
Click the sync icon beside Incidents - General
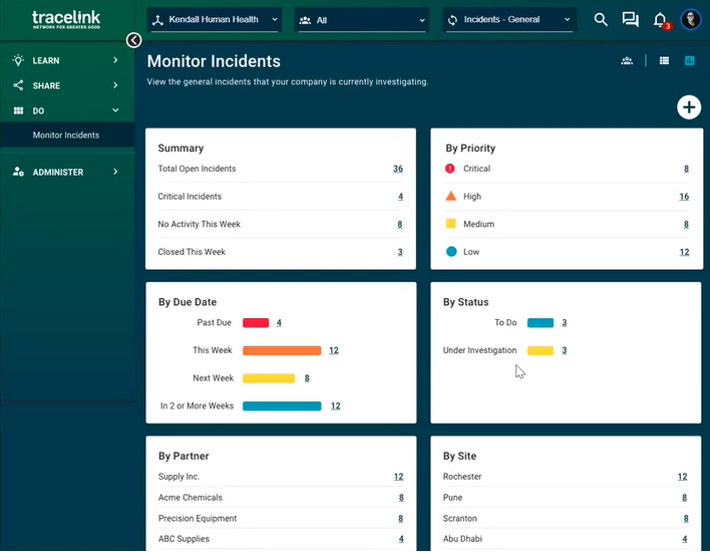452,20
